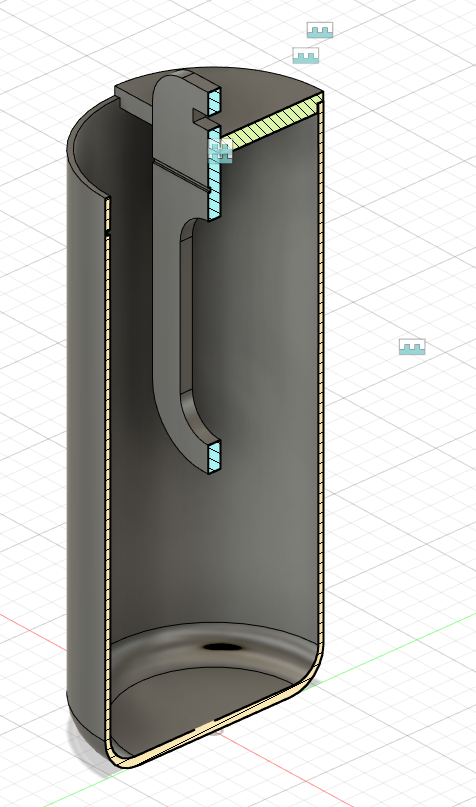The height and width of the screenshot is (807, 476).
Task: Click the topmost joint glyph above the cylinder
Action: pyautogui.click(x=320, y=30)
